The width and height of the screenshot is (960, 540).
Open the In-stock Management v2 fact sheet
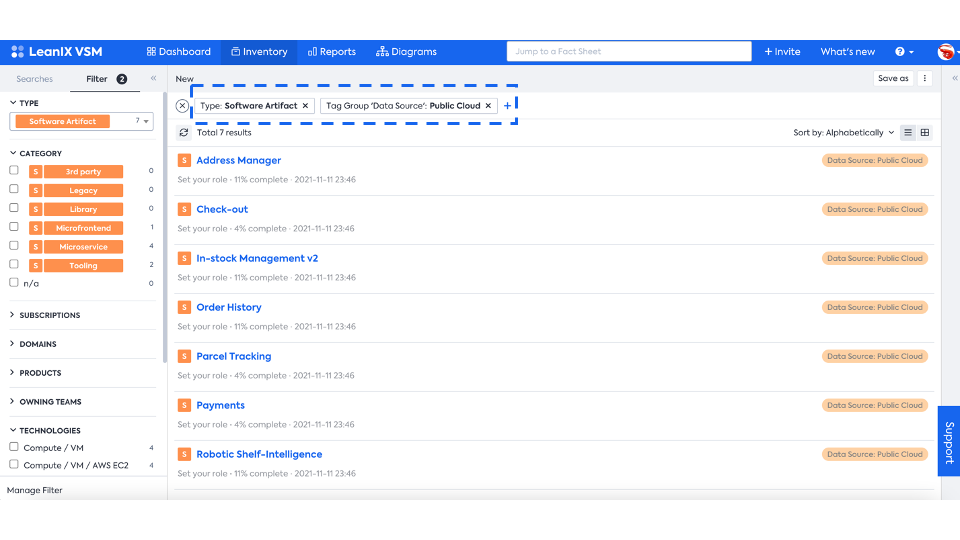[257, 258]
